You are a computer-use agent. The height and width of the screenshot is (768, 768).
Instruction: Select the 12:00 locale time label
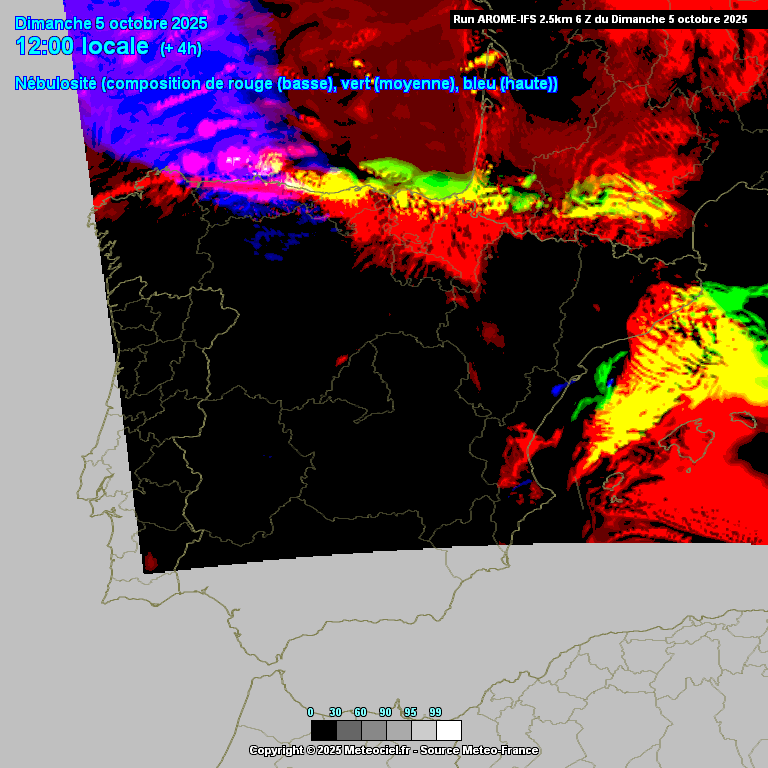(82, 47)
